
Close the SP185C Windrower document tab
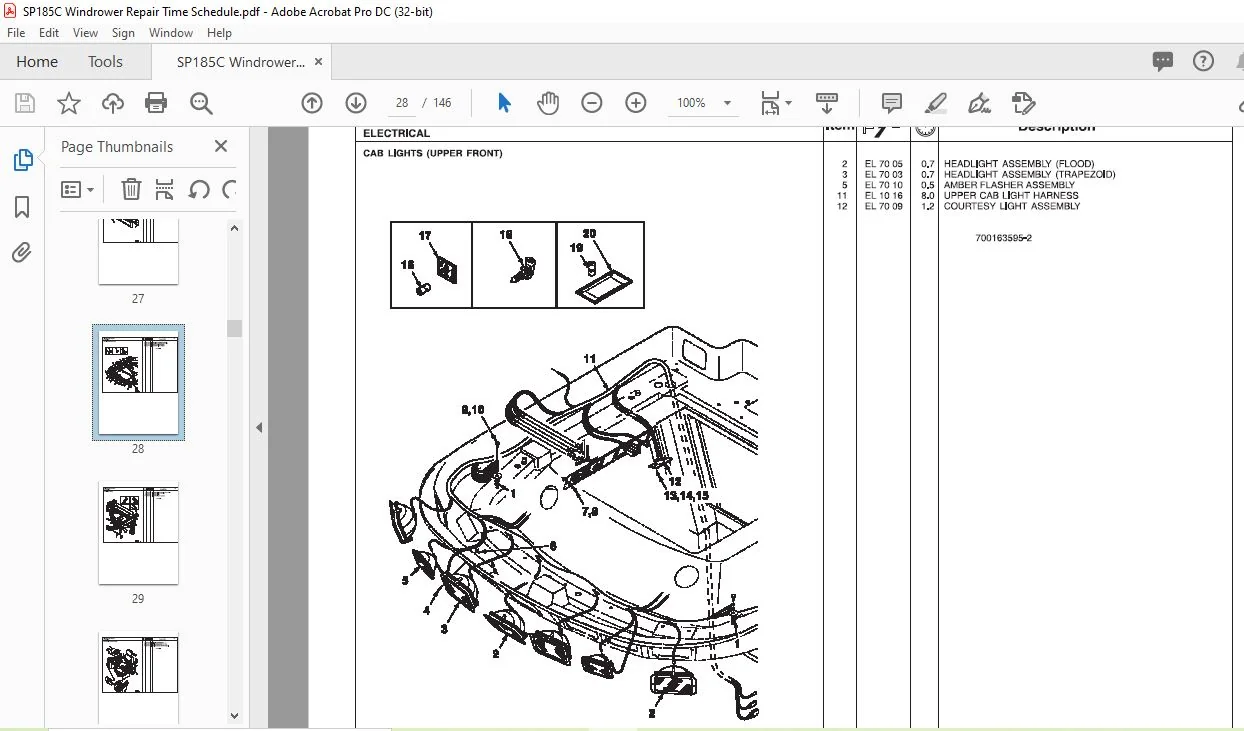click(319, 61)
